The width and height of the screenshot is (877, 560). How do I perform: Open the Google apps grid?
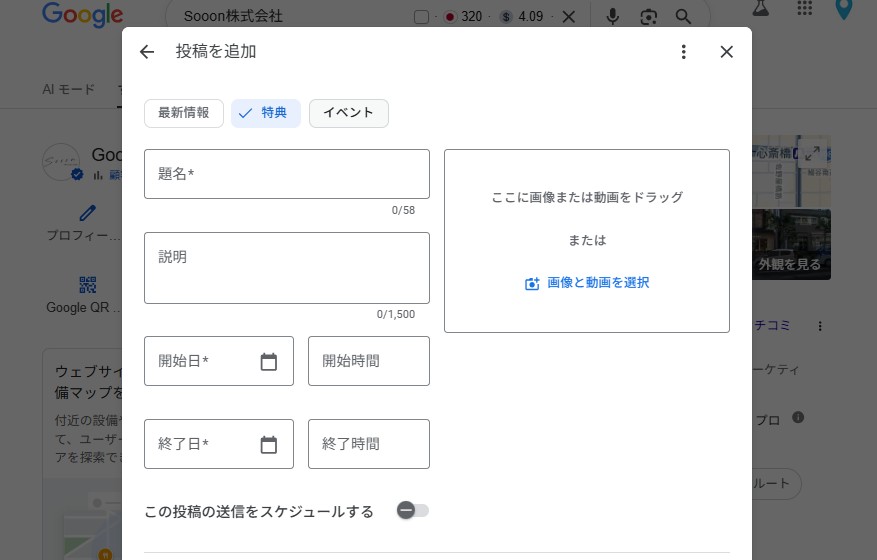click(804, 8)
